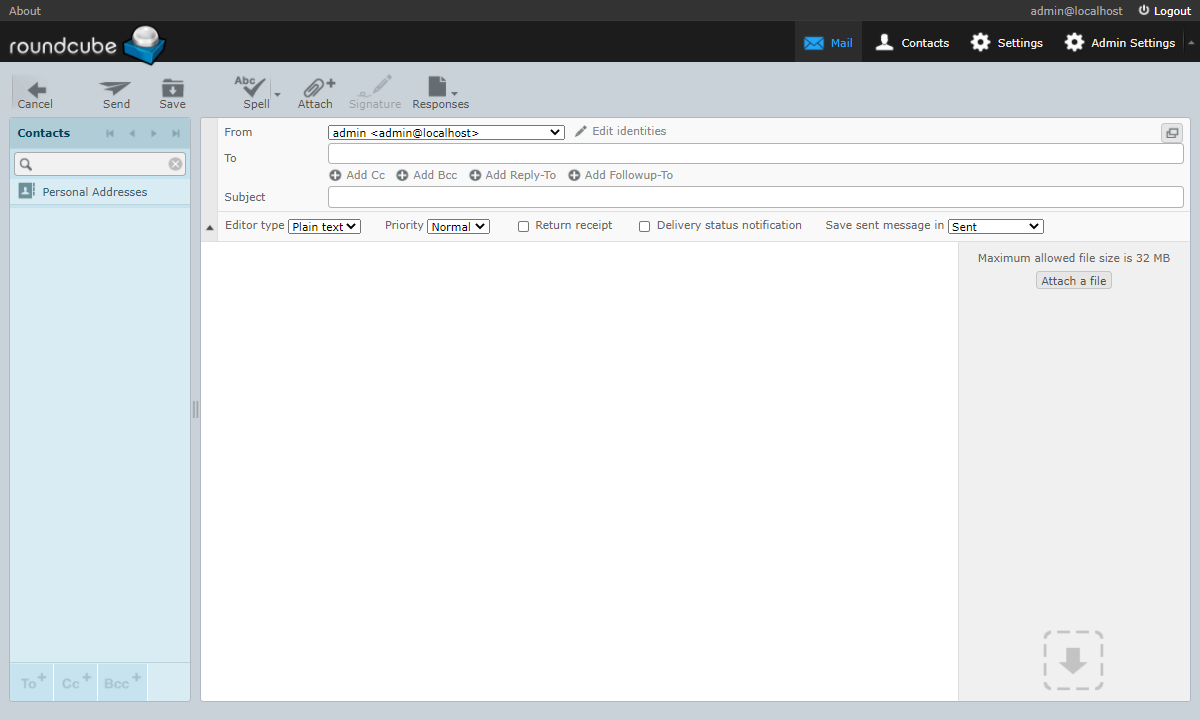This screenshot has height=720, width=1200.
Task: Click into the Subject field
Action: tap(755, 197)
